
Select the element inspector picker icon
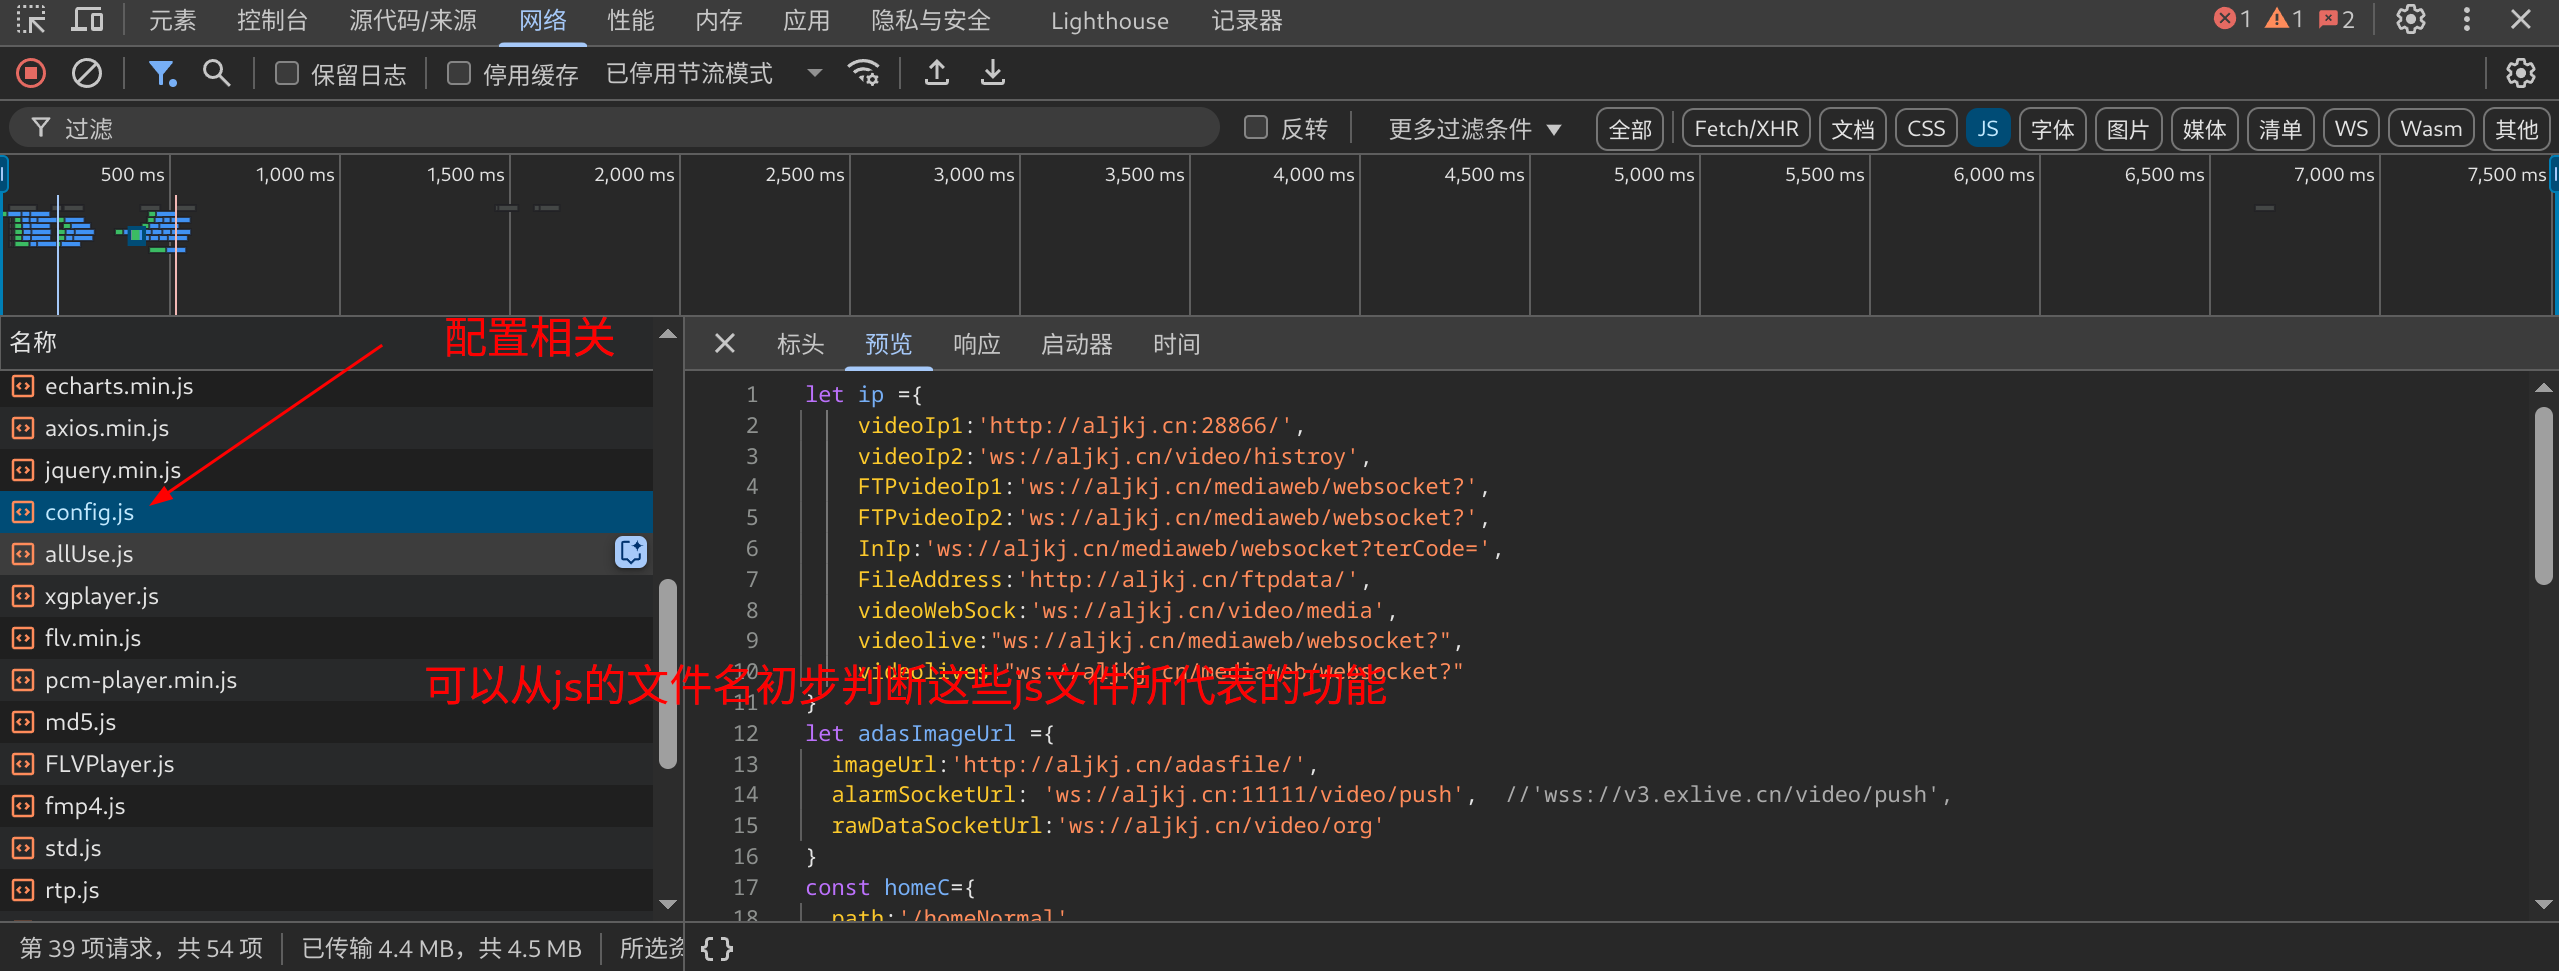coord(31,20)
